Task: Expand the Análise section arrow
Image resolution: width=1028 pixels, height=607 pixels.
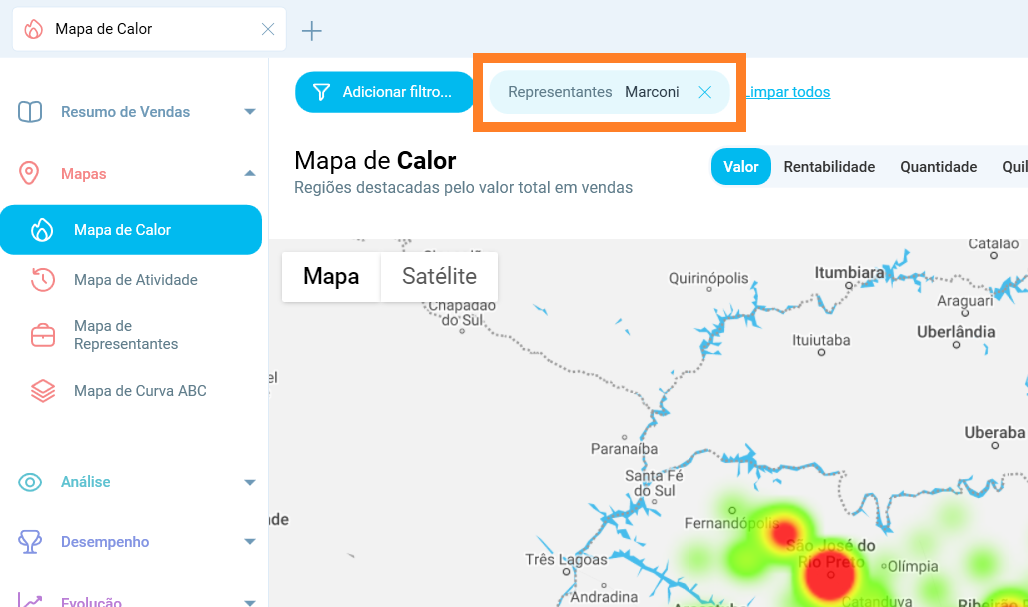Action: 250,482
